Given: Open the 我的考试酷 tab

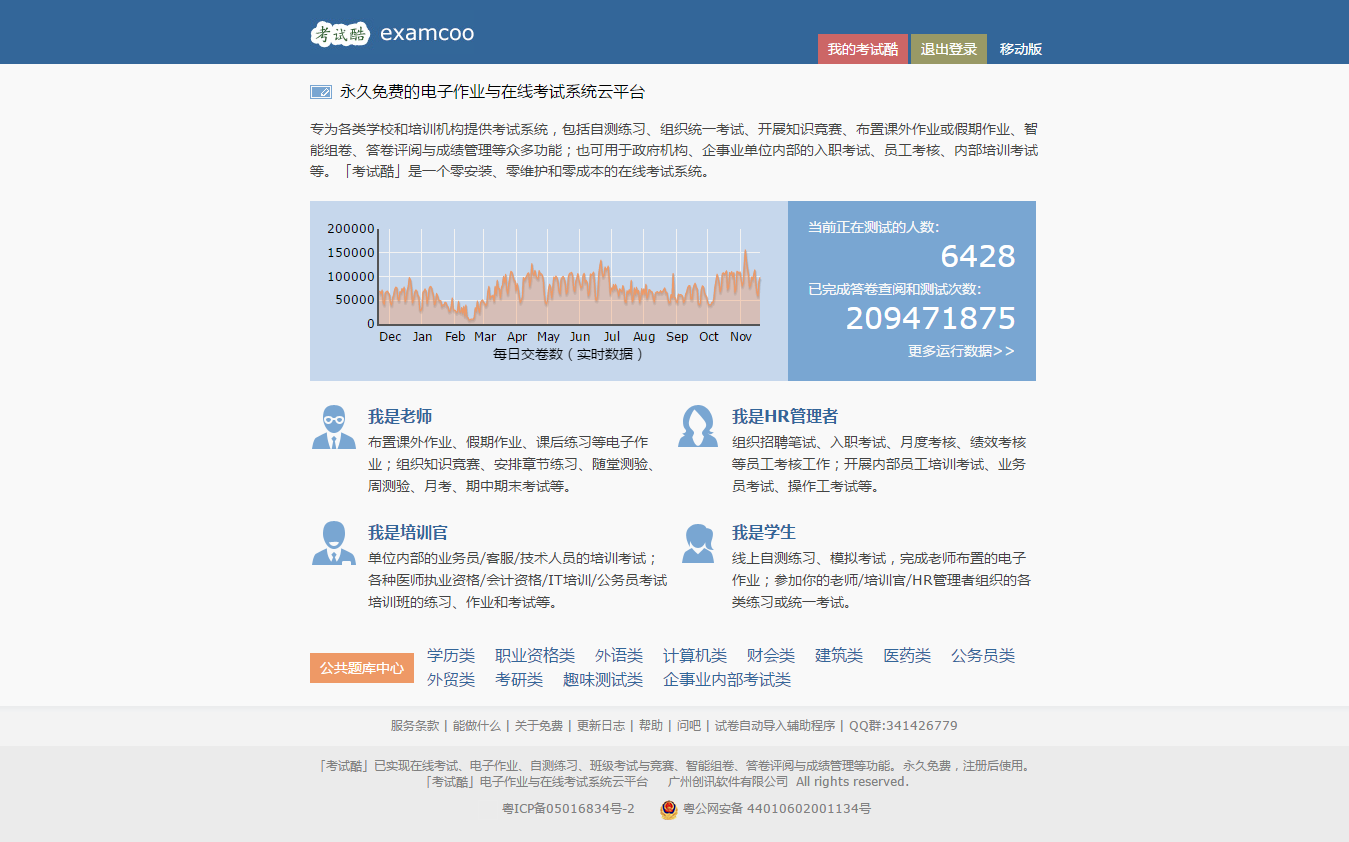Looking at the screenshot, I should (x=863, y=49).
